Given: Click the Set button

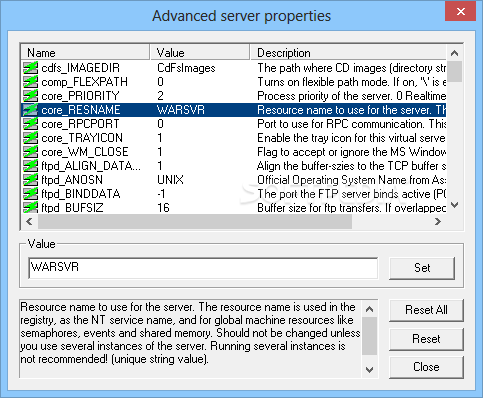Looking at the screenshot, I should pyautogui.click(x=422, y=268).
